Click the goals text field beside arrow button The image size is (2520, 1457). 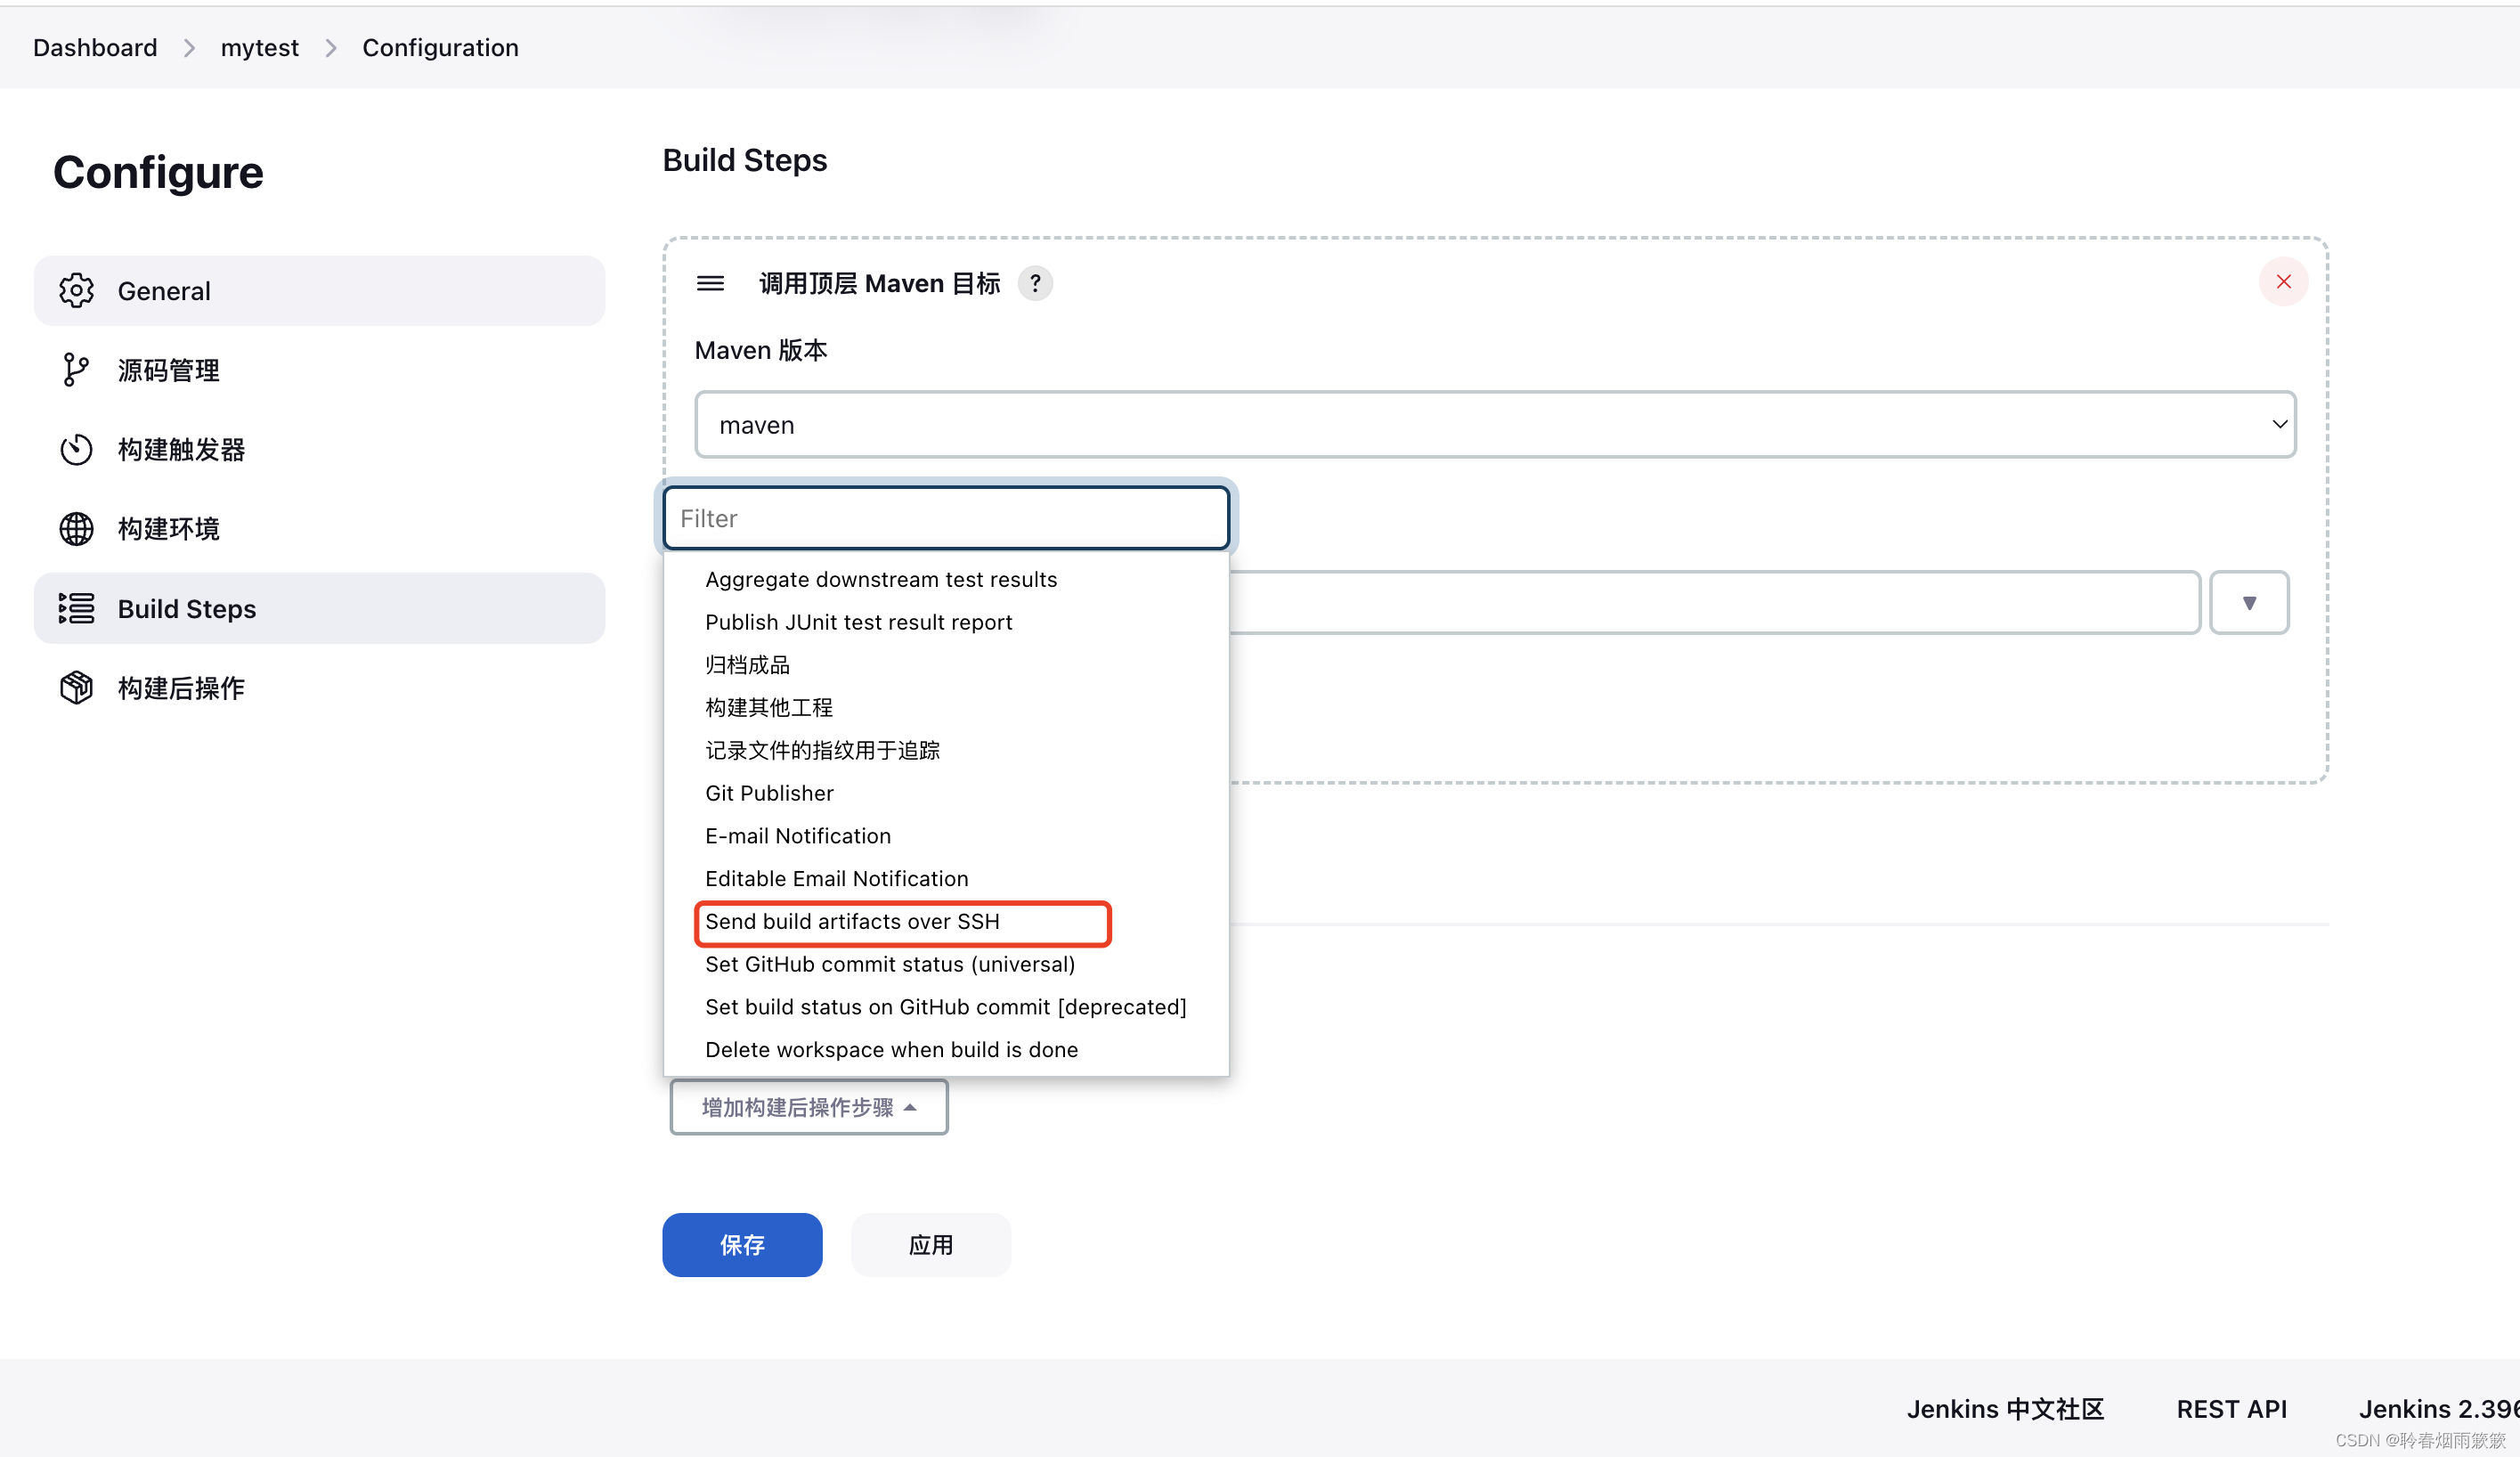1714,602
